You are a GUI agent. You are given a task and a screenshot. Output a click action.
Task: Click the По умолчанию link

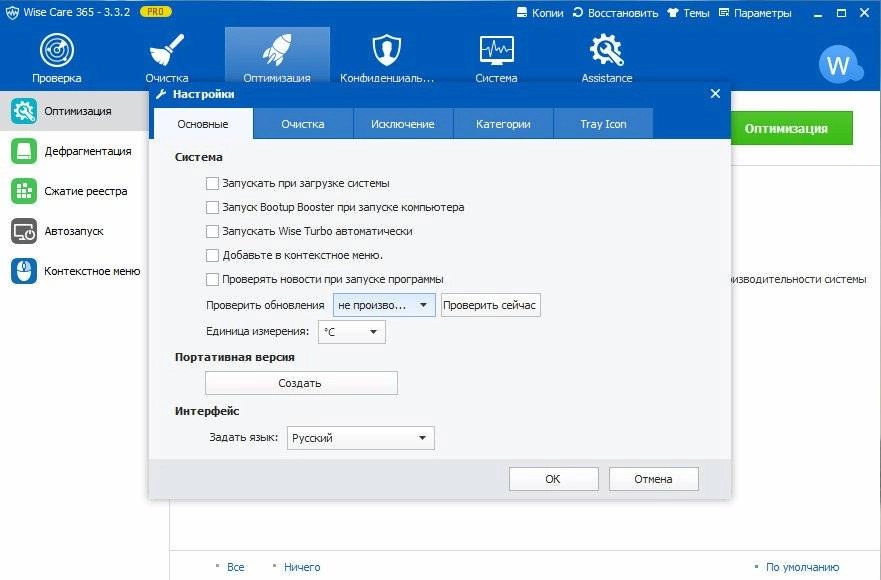tap(802, 567)
